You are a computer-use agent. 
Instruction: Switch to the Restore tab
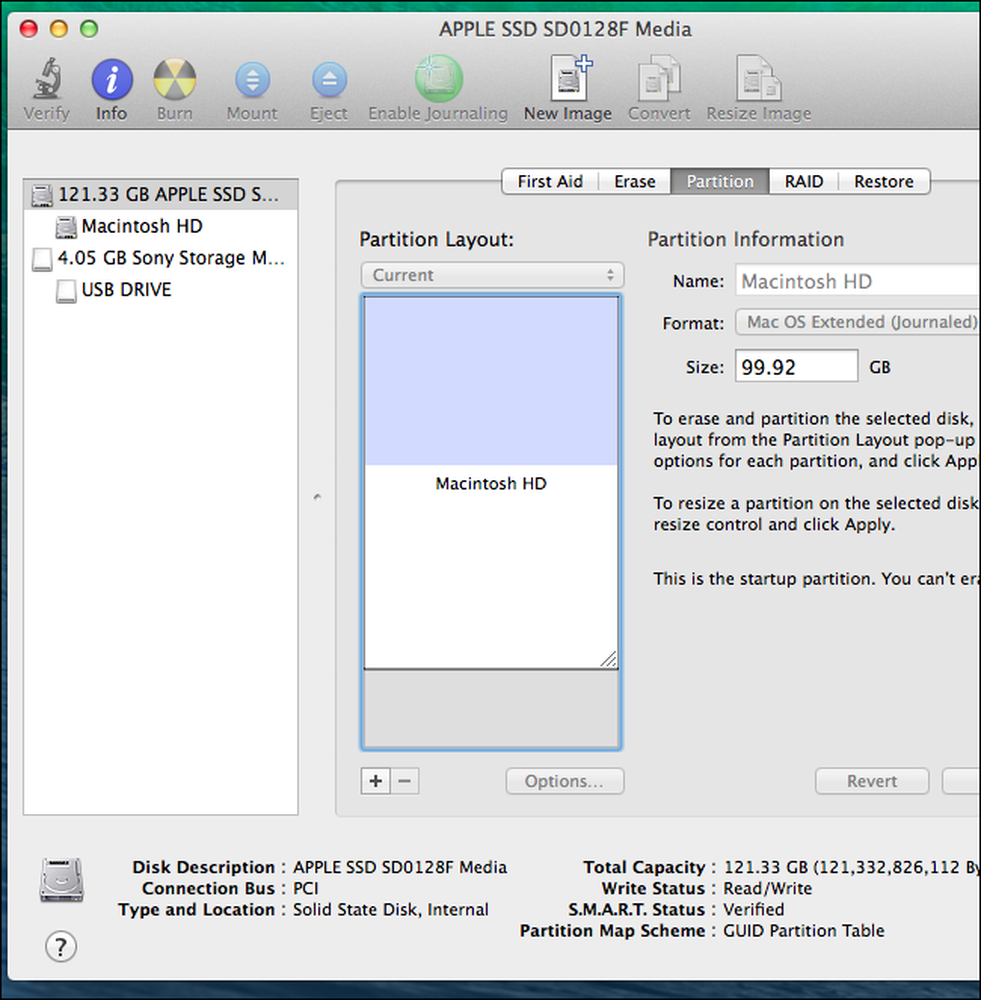pyautogui.click(x=884, y=182)
